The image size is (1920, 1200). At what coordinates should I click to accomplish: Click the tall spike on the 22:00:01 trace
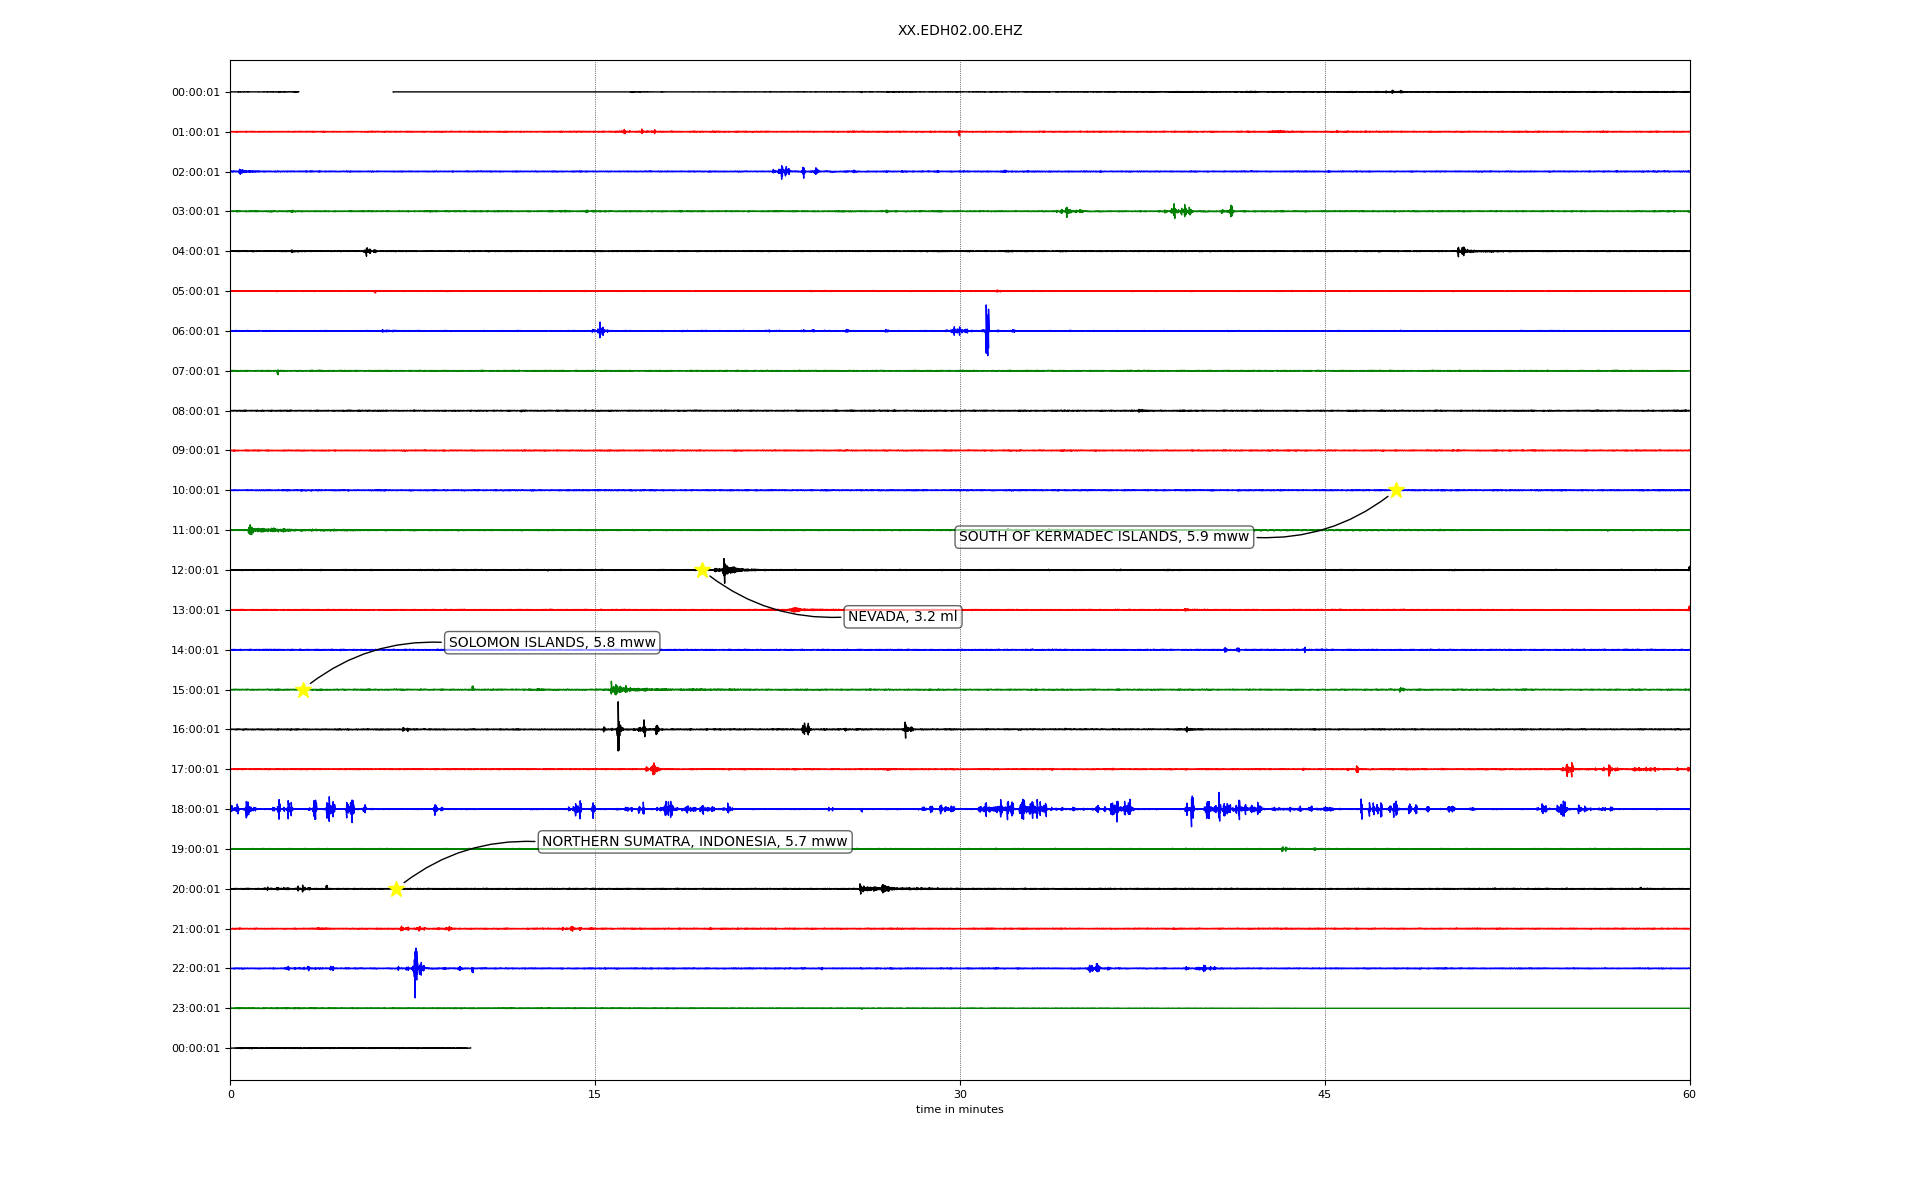click(x=415, y=970)
